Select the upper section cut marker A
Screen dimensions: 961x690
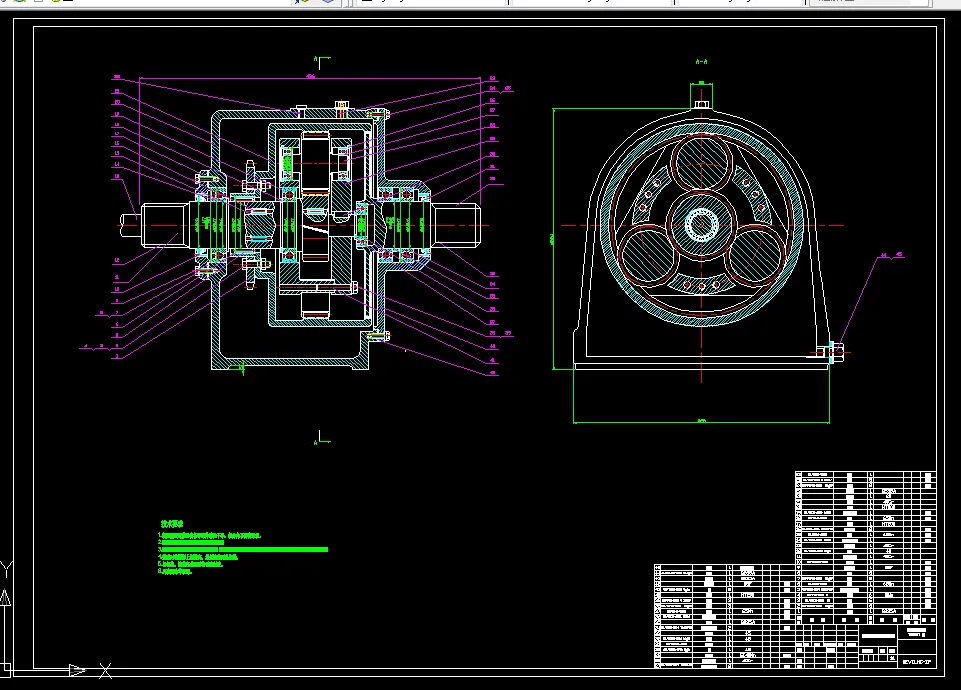point(322,61)
